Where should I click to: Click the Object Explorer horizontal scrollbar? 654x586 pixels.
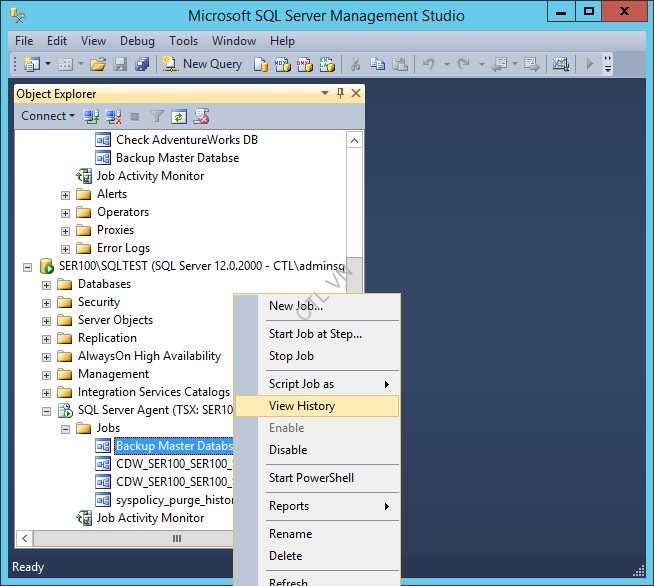click(x=177, y=538)
